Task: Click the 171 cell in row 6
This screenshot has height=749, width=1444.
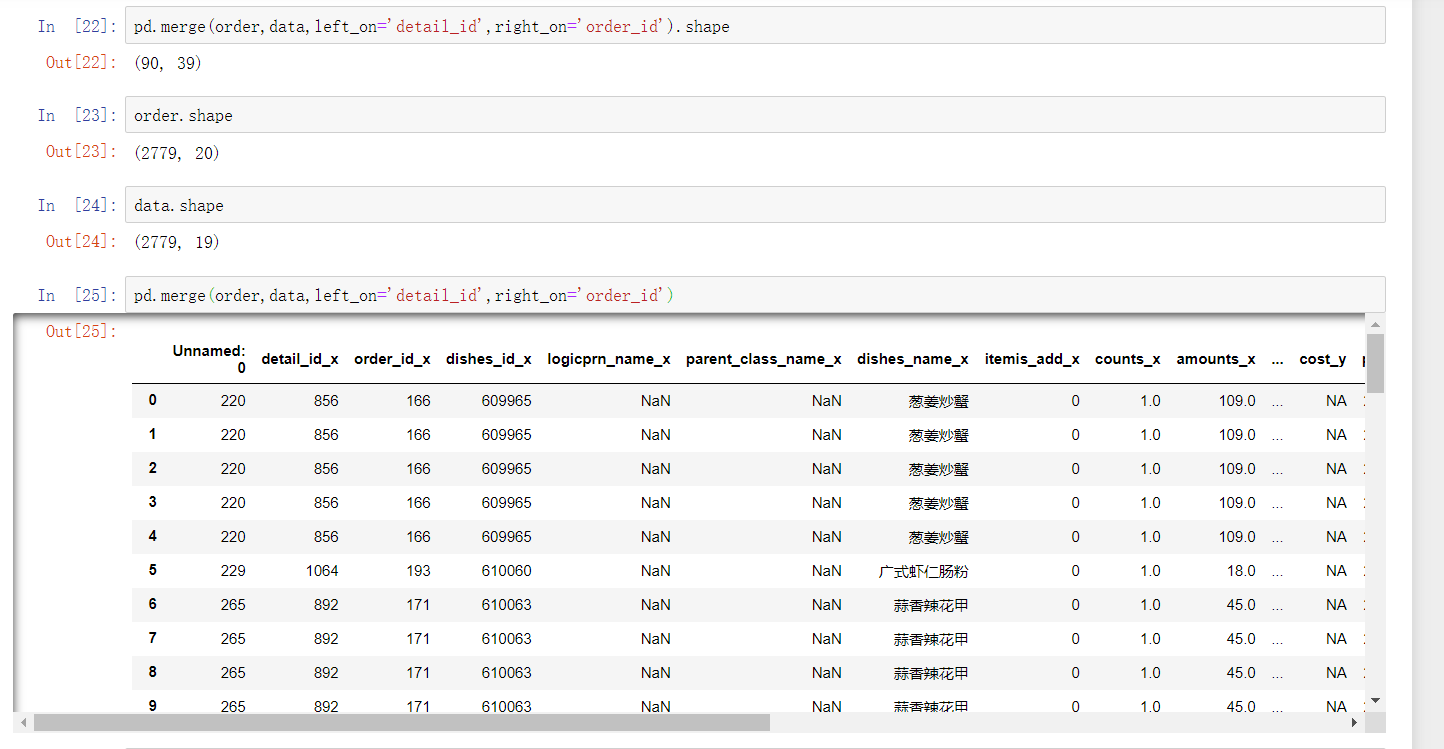Action: coord(418,605)
